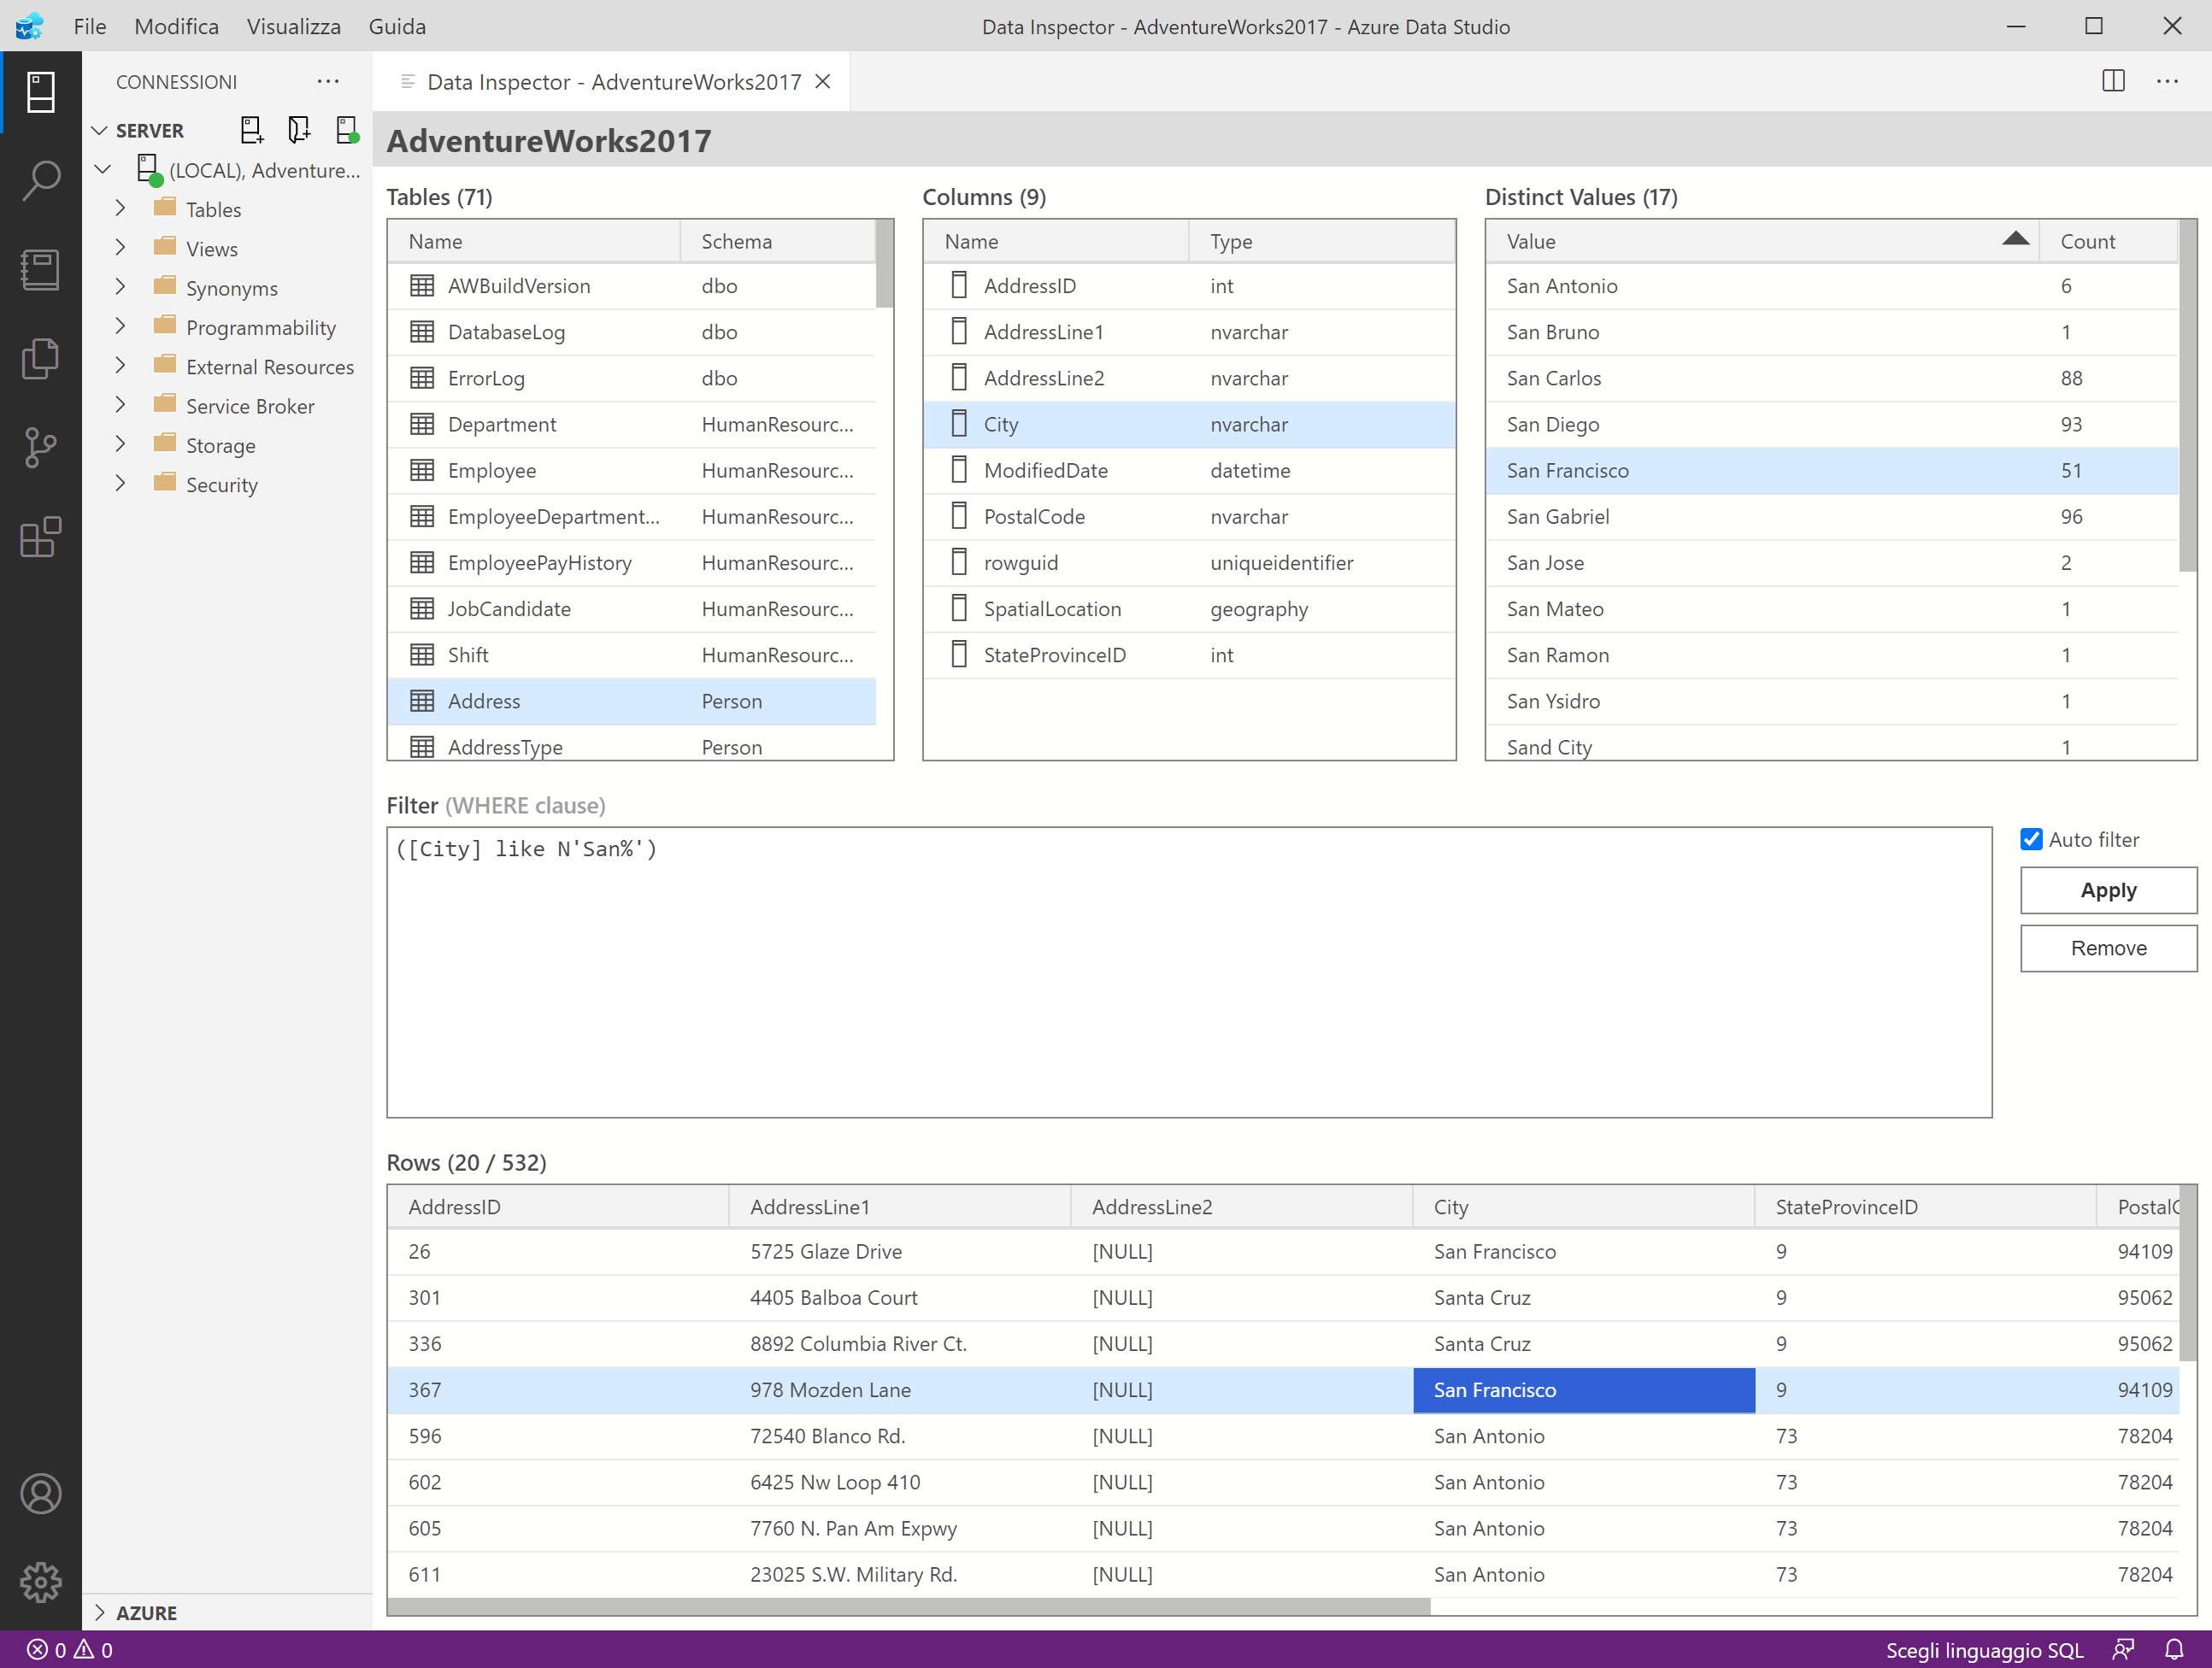Click the rows grid horizontal scrollbar
The height and width of the screenshot is (1668, 2212).
[x=908, y=1606]
